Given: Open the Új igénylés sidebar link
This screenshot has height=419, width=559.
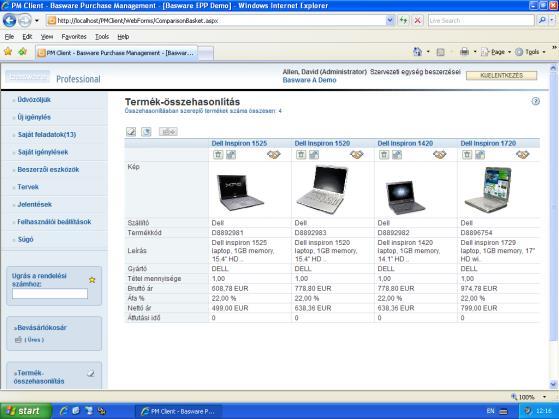Looking at the screenshot, I should 34,117.
